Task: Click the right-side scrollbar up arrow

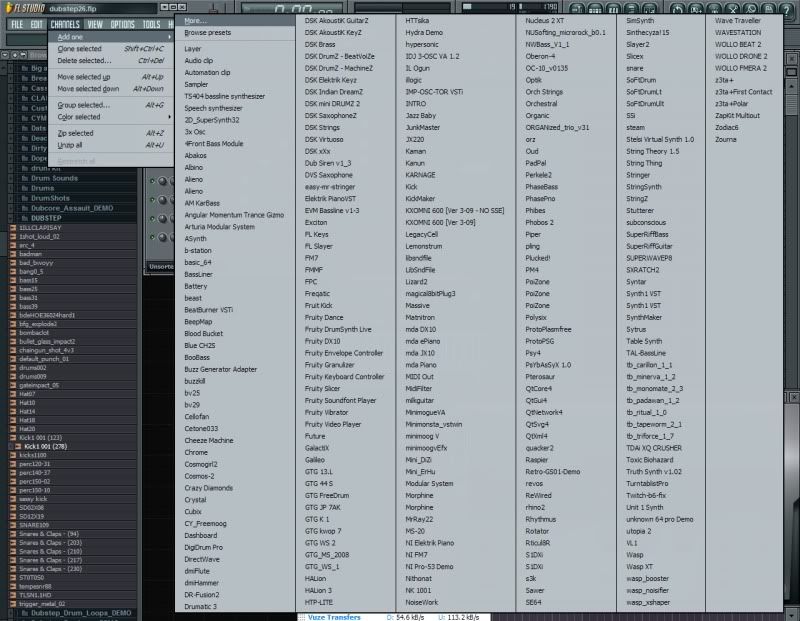Action: click(x=791, y=86)
